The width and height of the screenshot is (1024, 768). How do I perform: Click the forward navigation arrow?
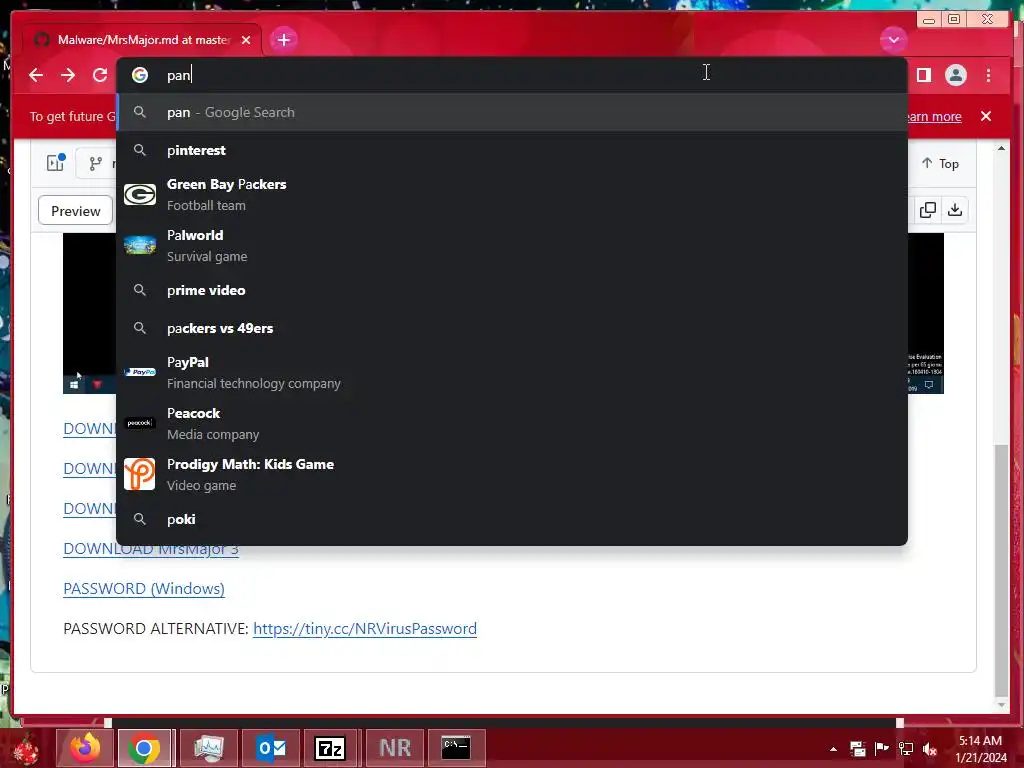[68, 75]
